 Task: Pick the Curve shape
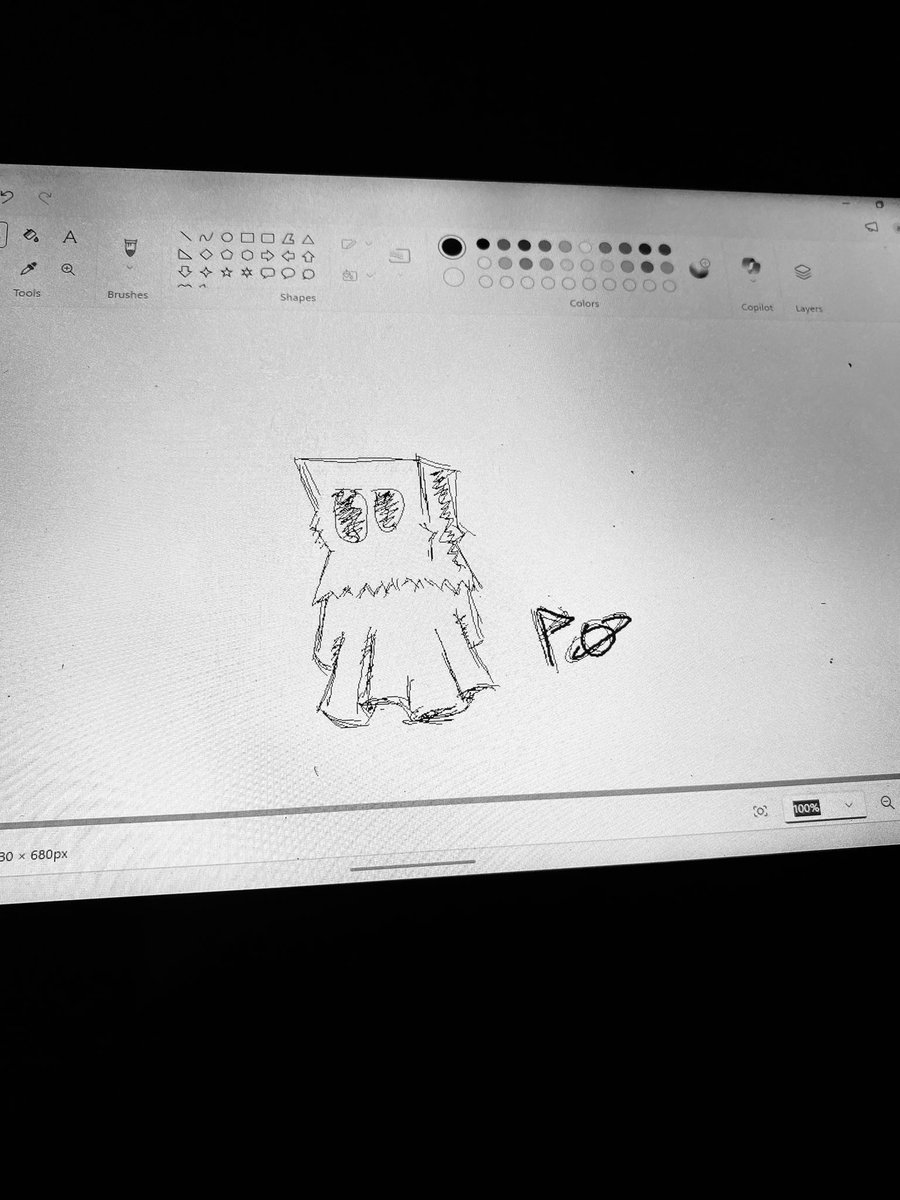coord(206,237)
